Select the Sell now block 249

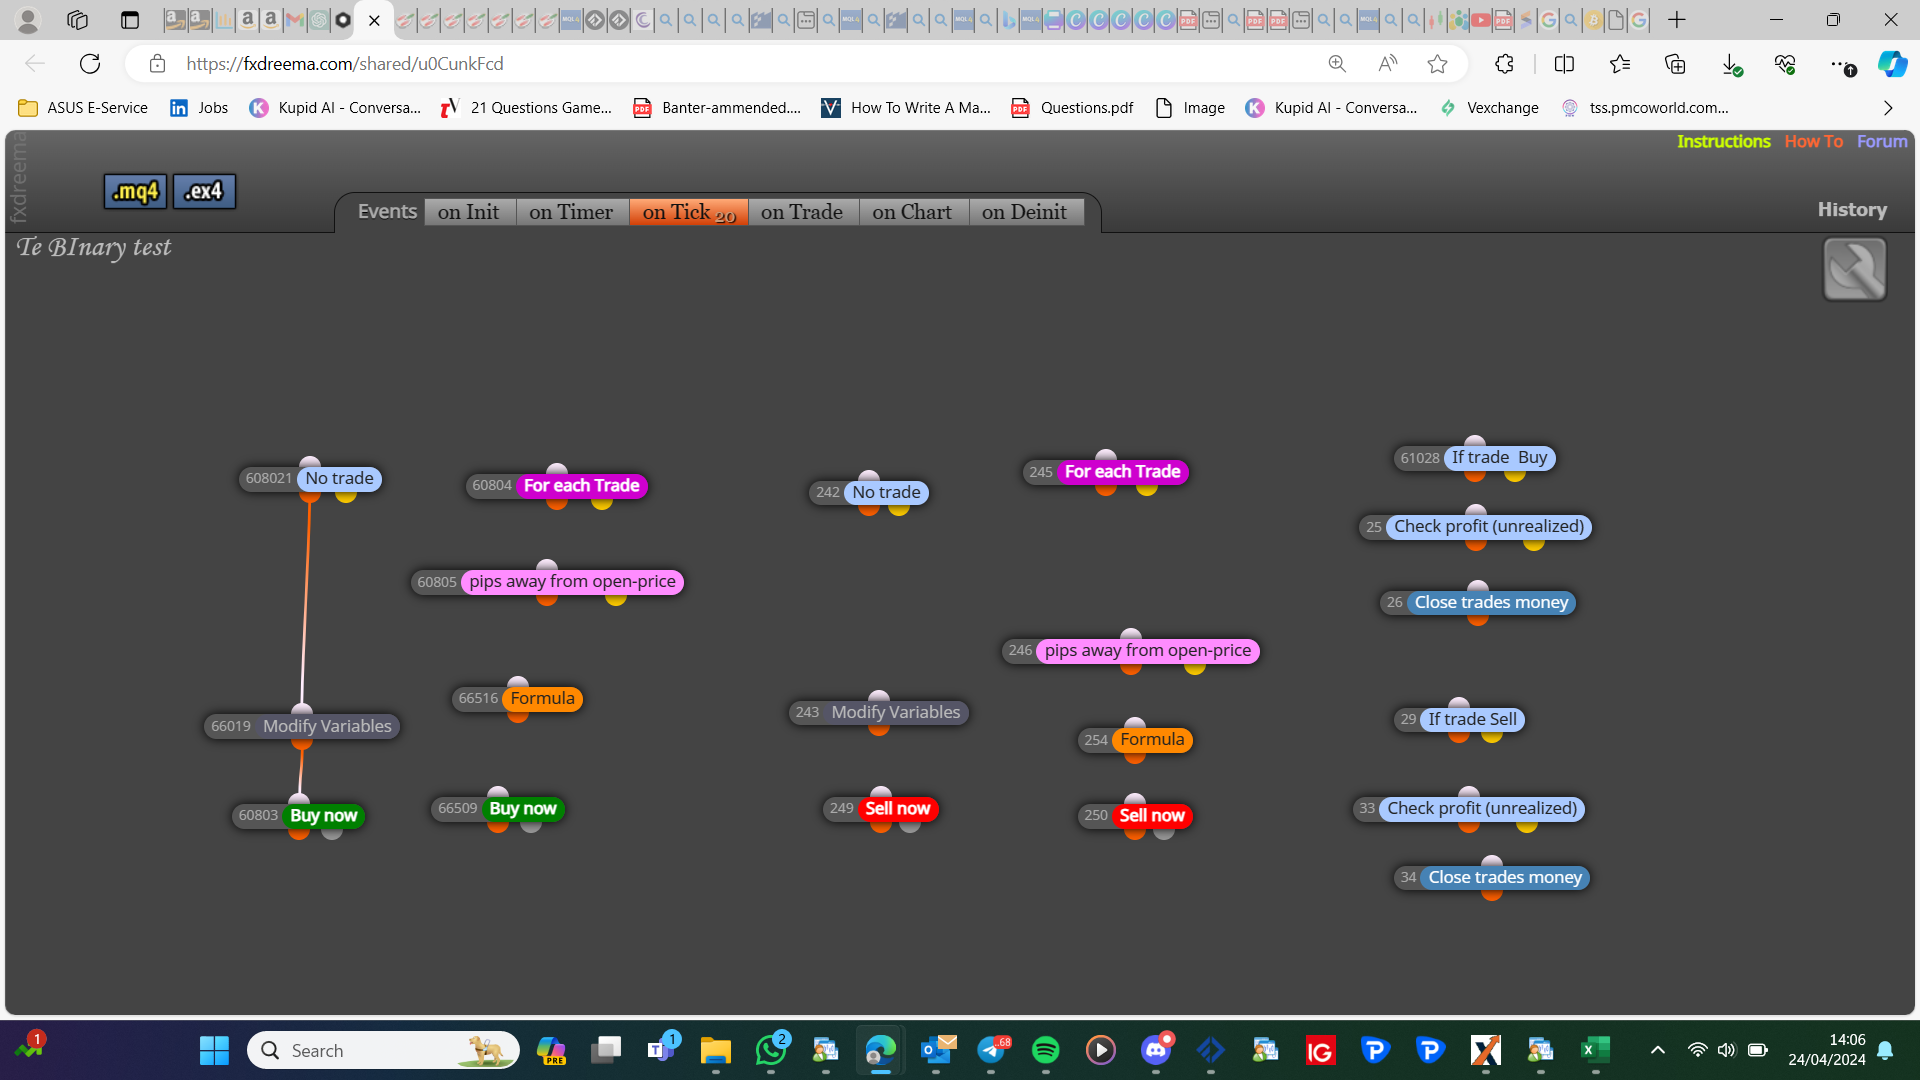click(897, 809)
